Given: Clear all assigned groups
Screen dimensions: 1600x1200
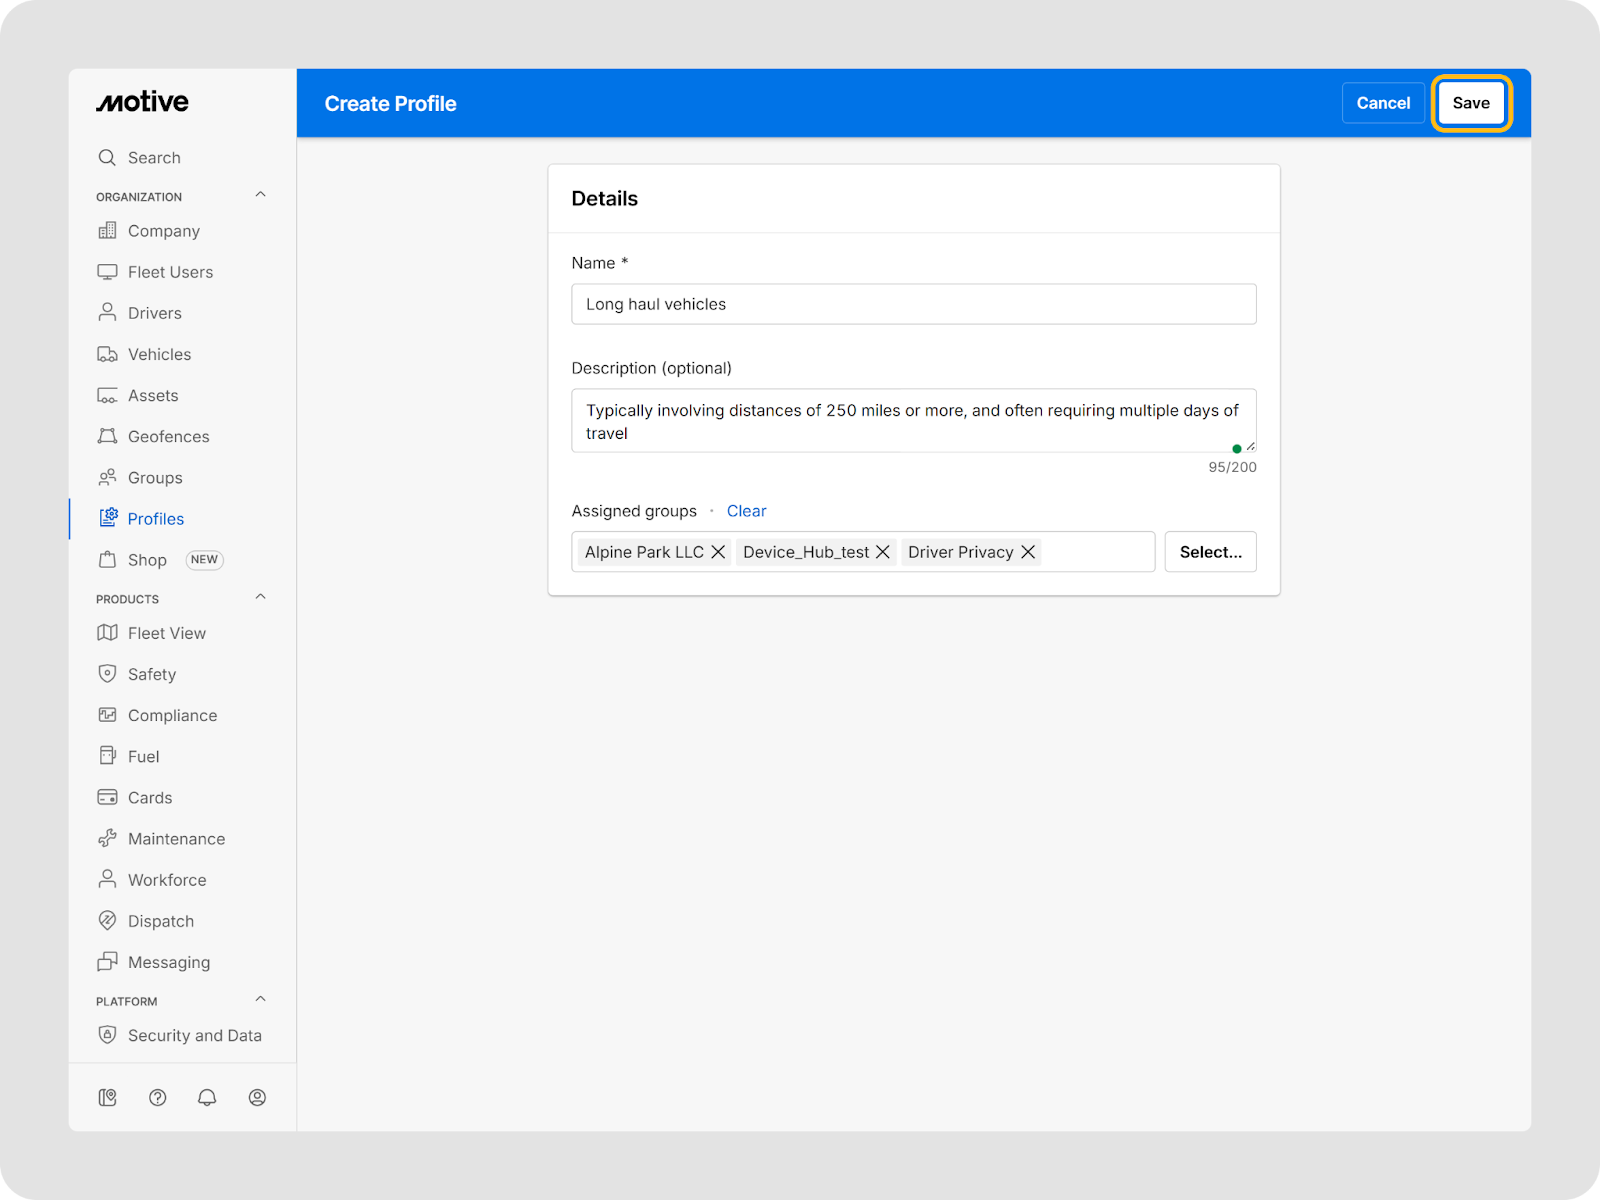Looking at the screenshot, I should [746, 511].
